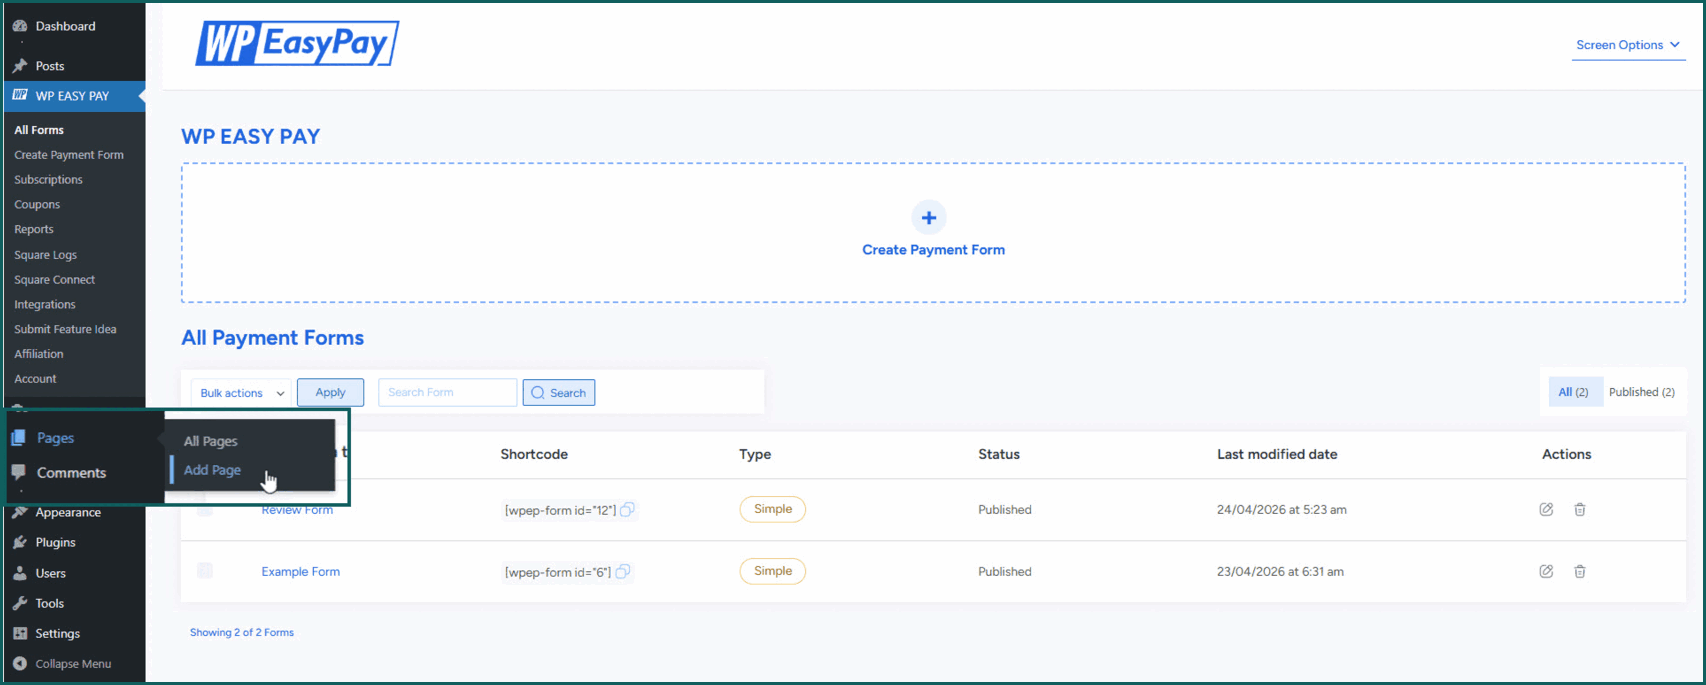Open Create Payment Form submenu item

pos(69,155)
